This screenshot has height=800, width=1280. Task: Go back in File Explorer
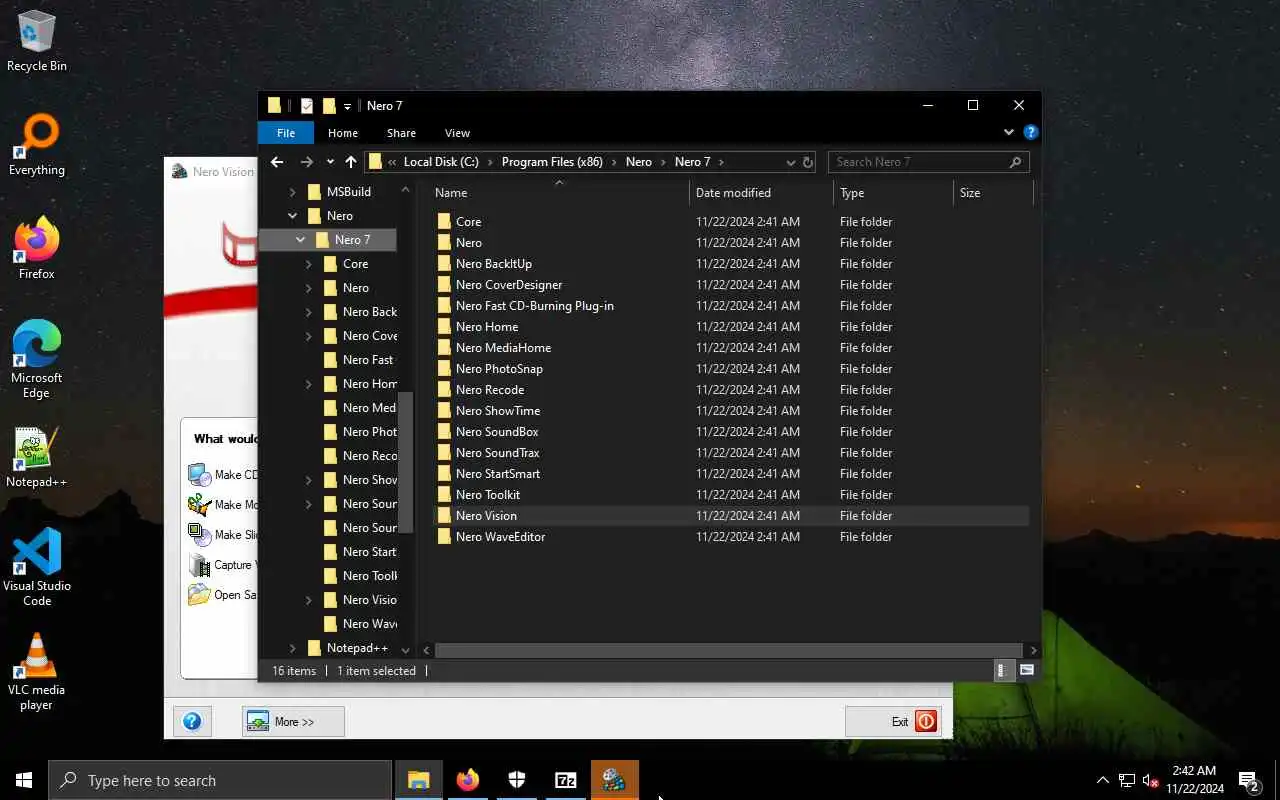tap(277, 162)
